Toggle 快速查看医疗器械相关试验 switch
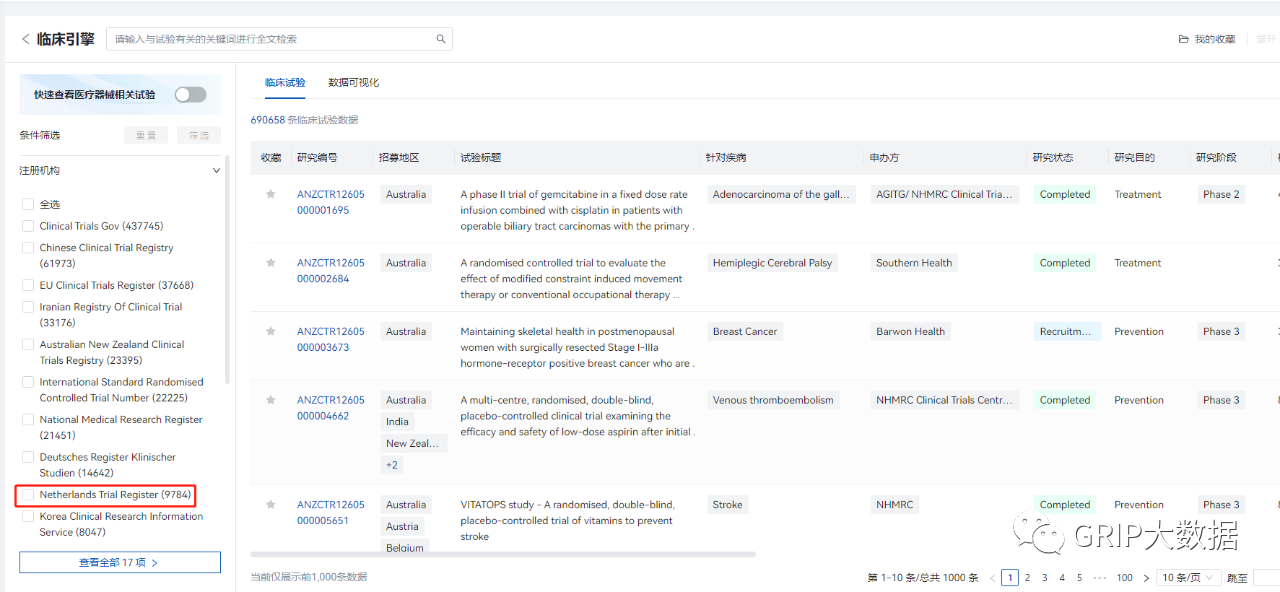The width and height of the screenshot is (1280, 592). click(190, 95)
